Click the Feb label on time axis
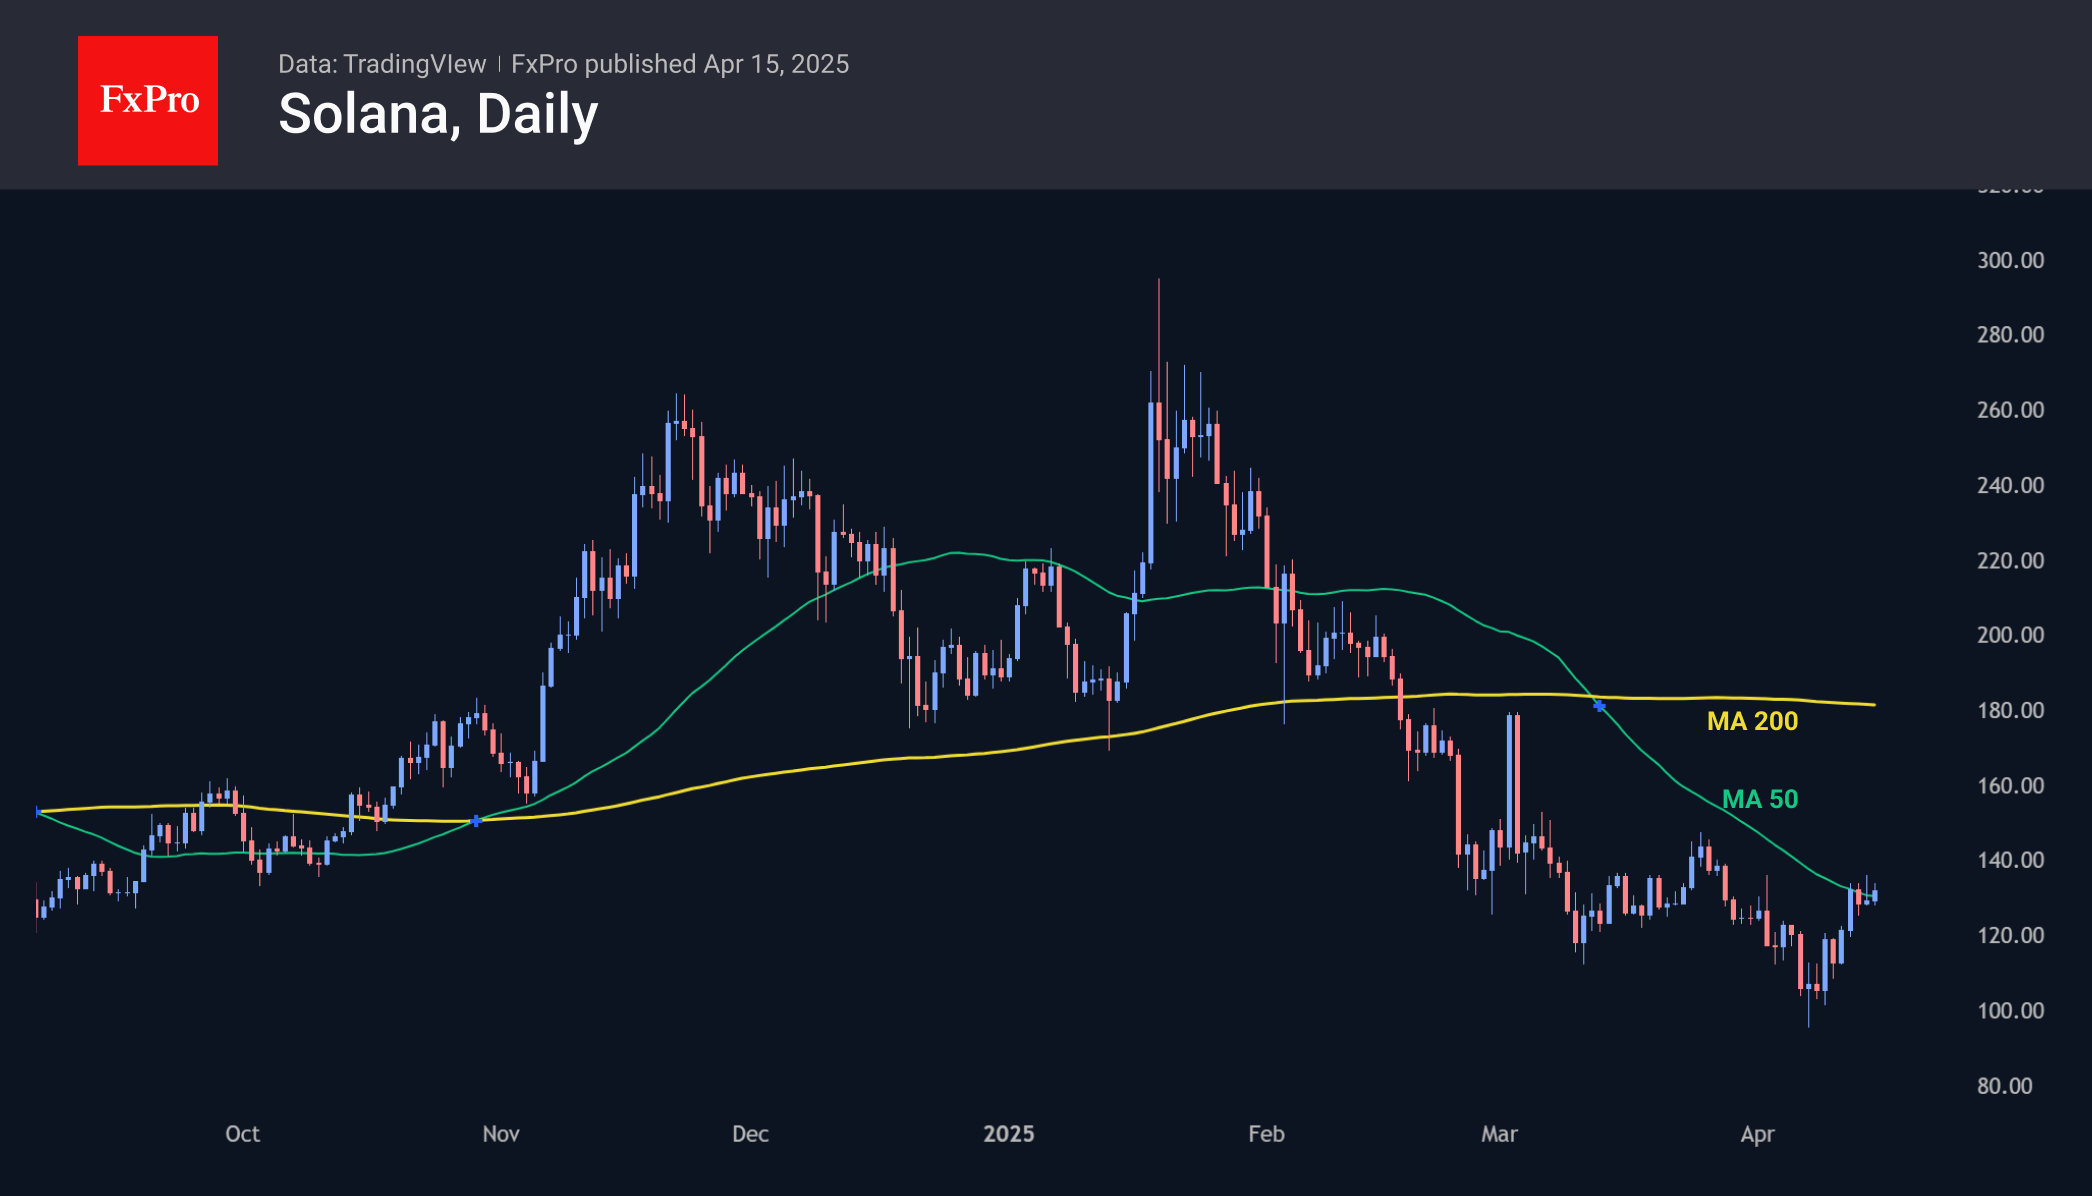The width and height of the screenshot is (2092, 1196). coord(1266,1134)
